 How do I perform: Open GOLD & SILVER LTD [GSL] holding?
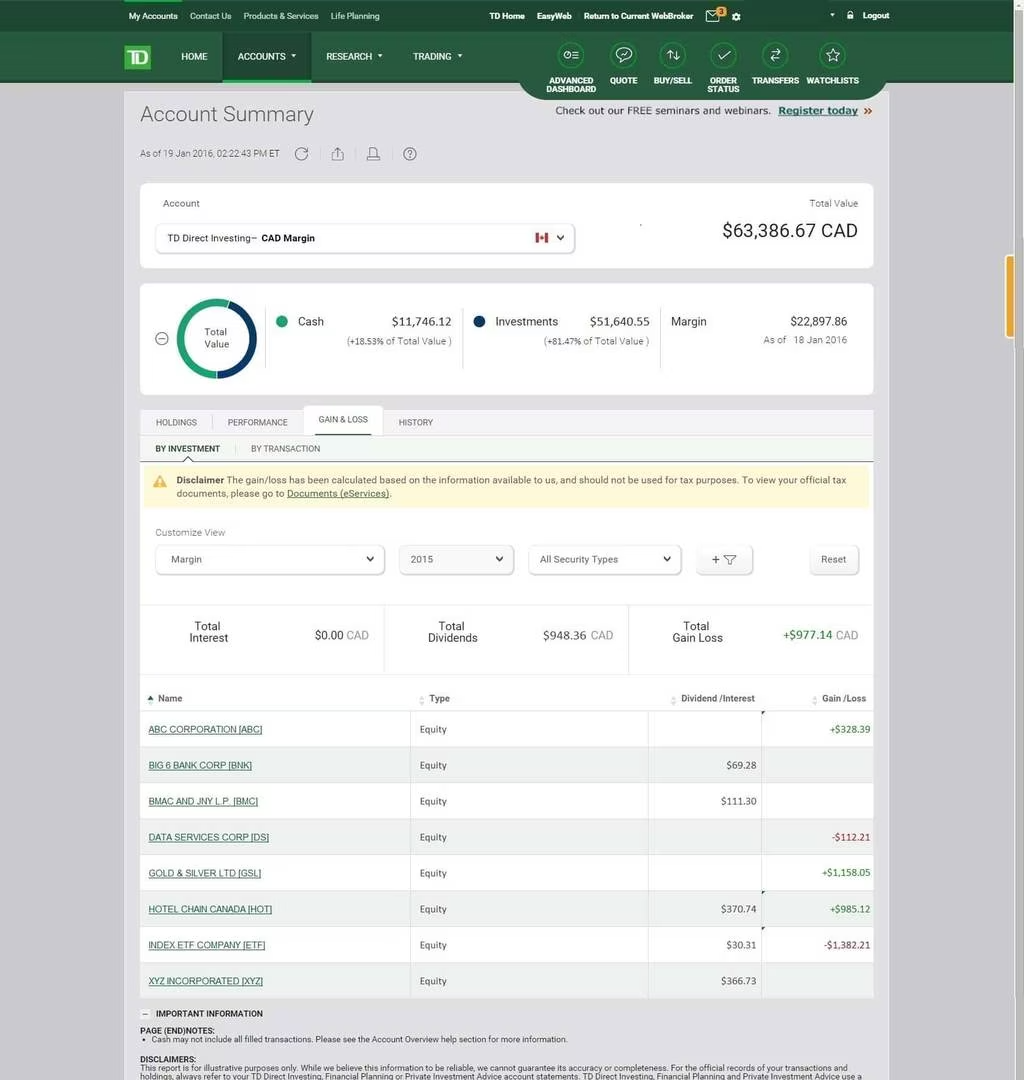click(x=205, y=873)
